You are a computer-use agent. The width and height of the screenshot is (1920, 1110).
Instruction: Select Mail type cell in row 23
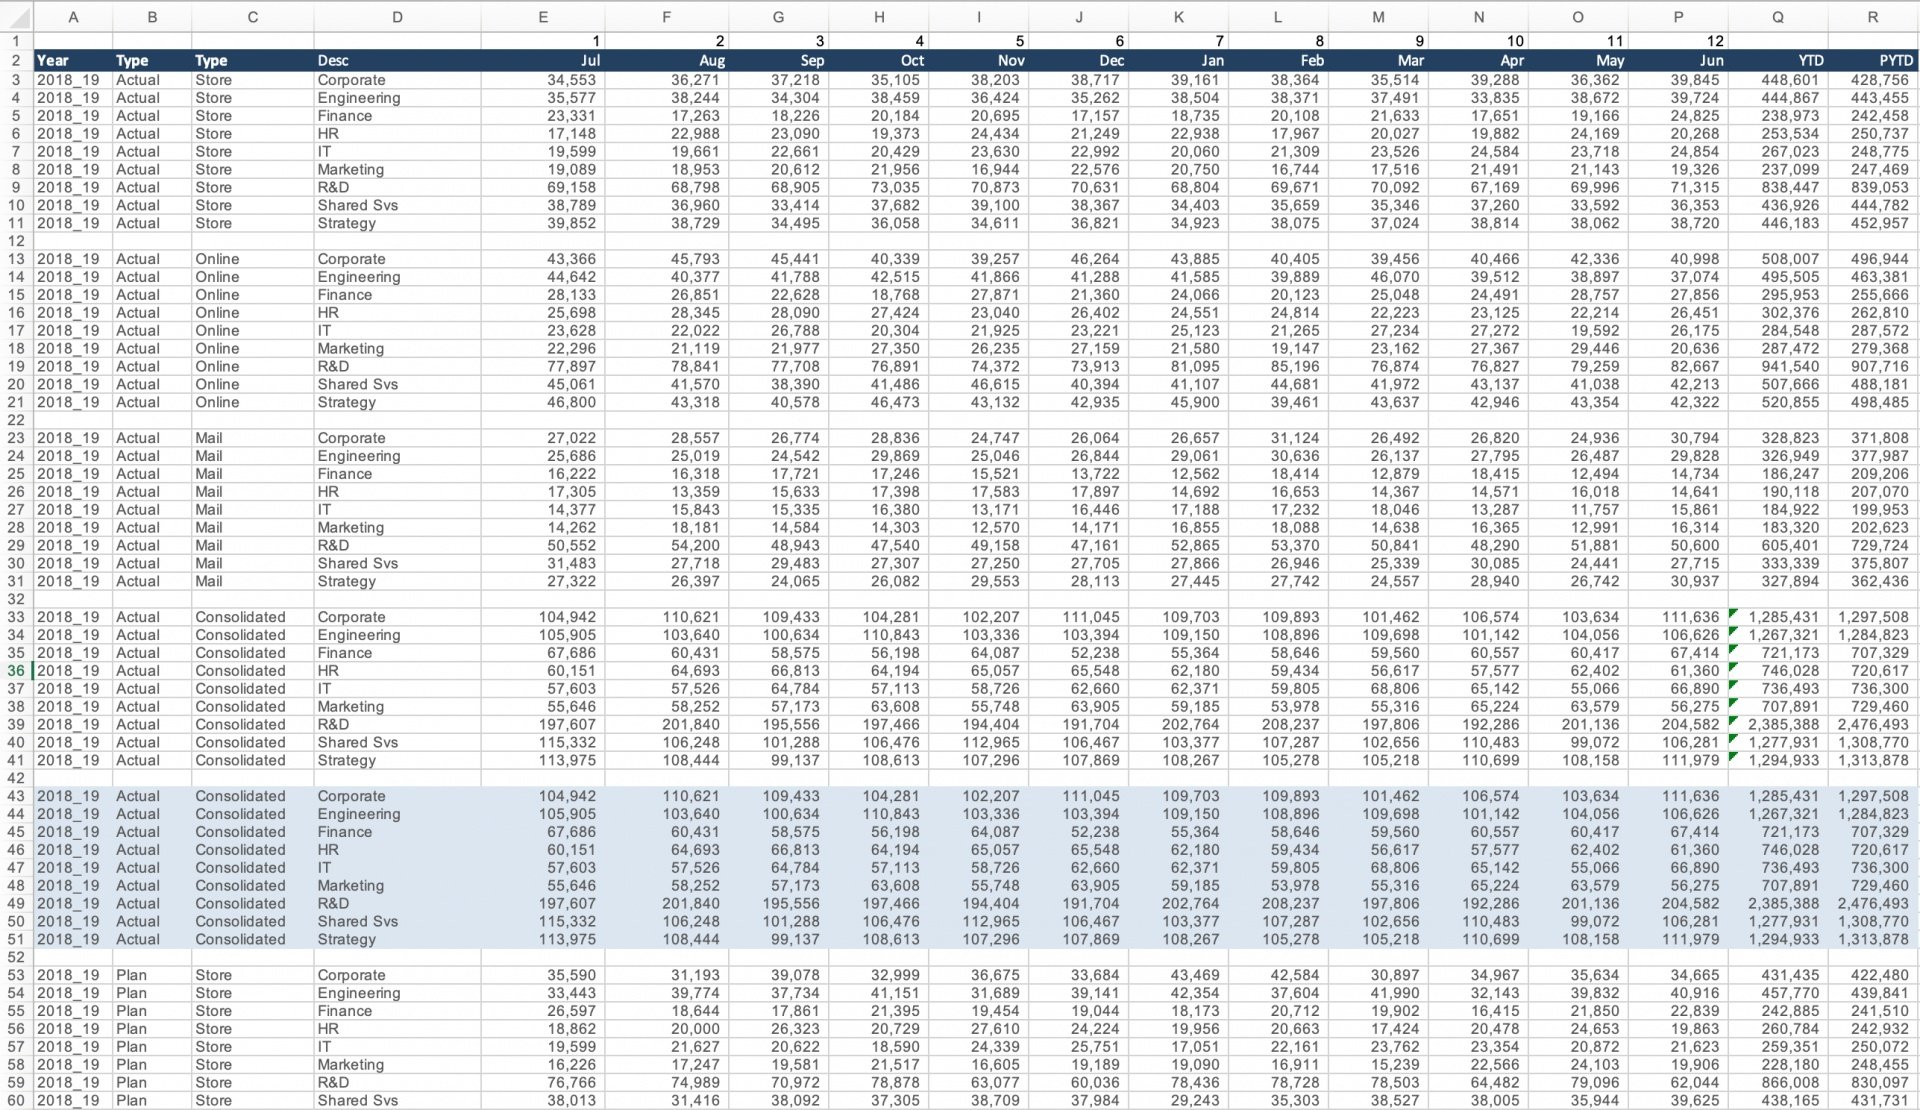[x=252, y=438]
